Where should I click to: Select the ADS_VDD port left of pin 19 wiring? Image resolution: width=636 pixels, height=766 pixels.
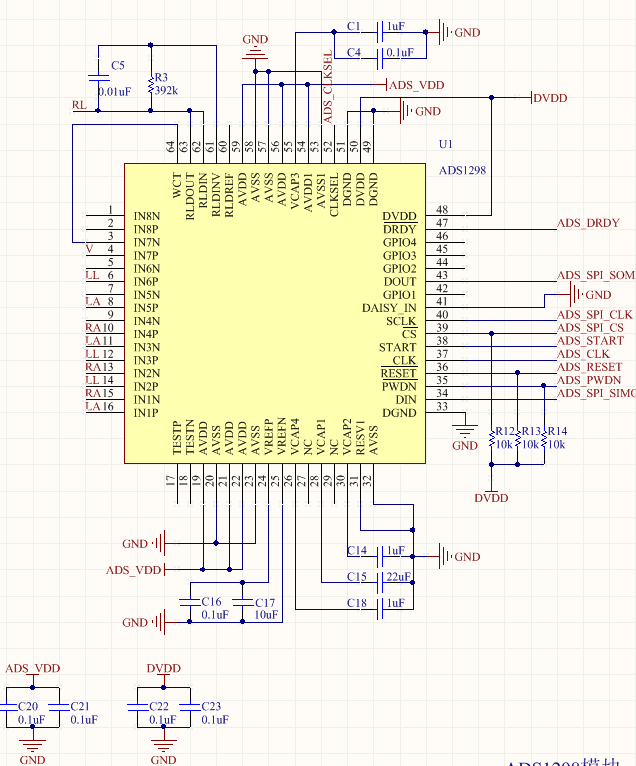(x=142, y=570)
